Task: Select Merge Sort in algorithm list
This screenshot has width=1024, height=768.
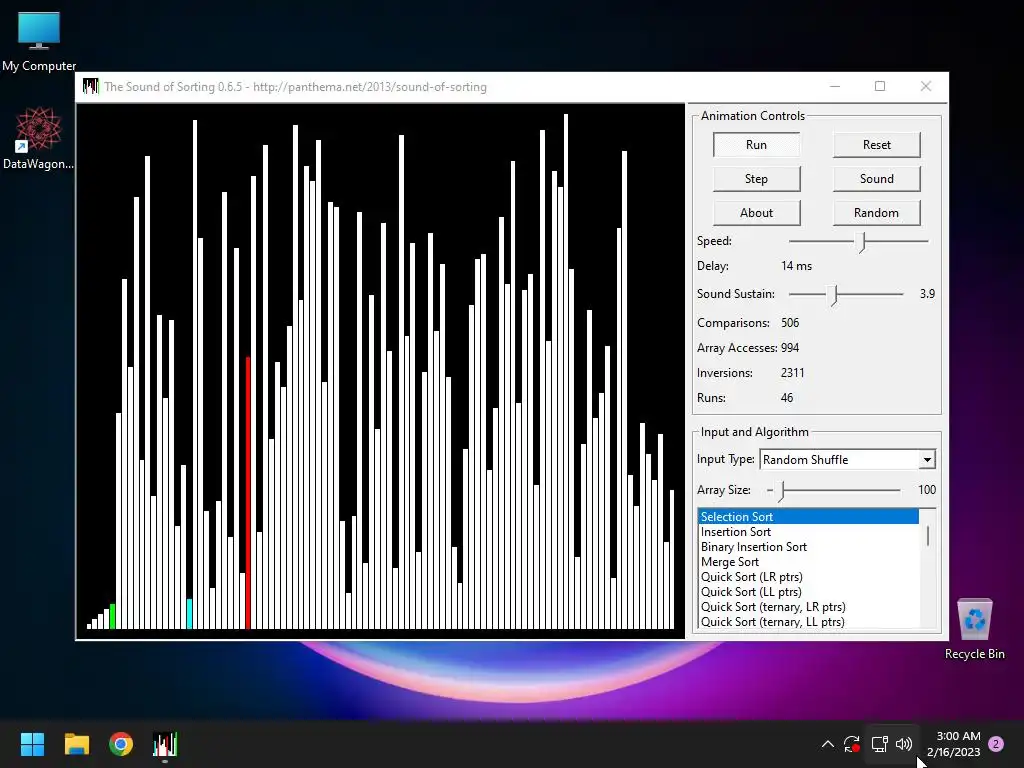Action: point(808,562)
